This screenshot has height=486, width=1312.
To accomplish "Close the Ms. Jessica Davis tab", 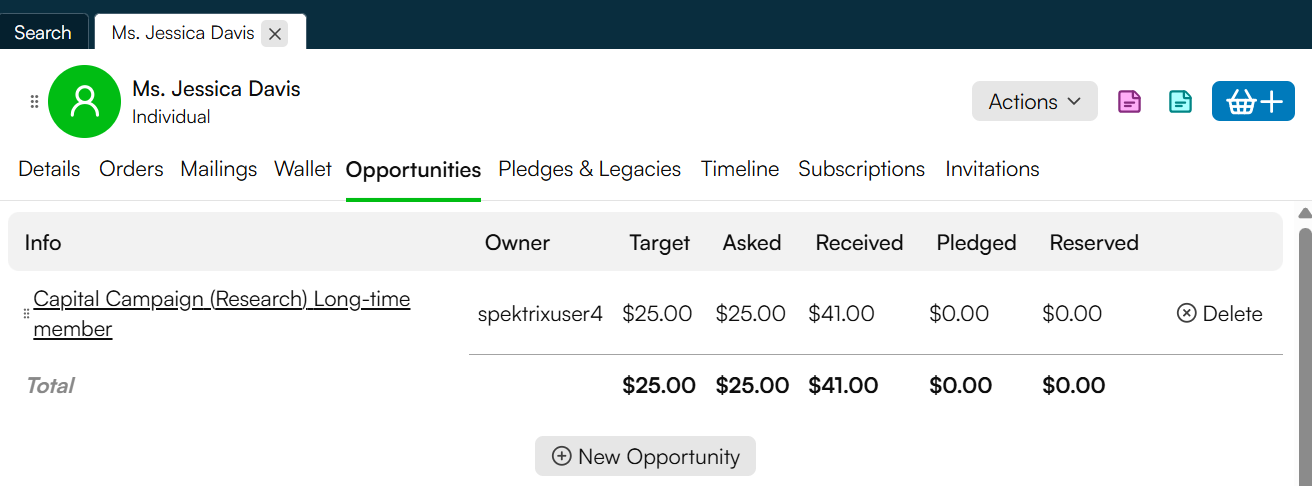I will (275, 34).
